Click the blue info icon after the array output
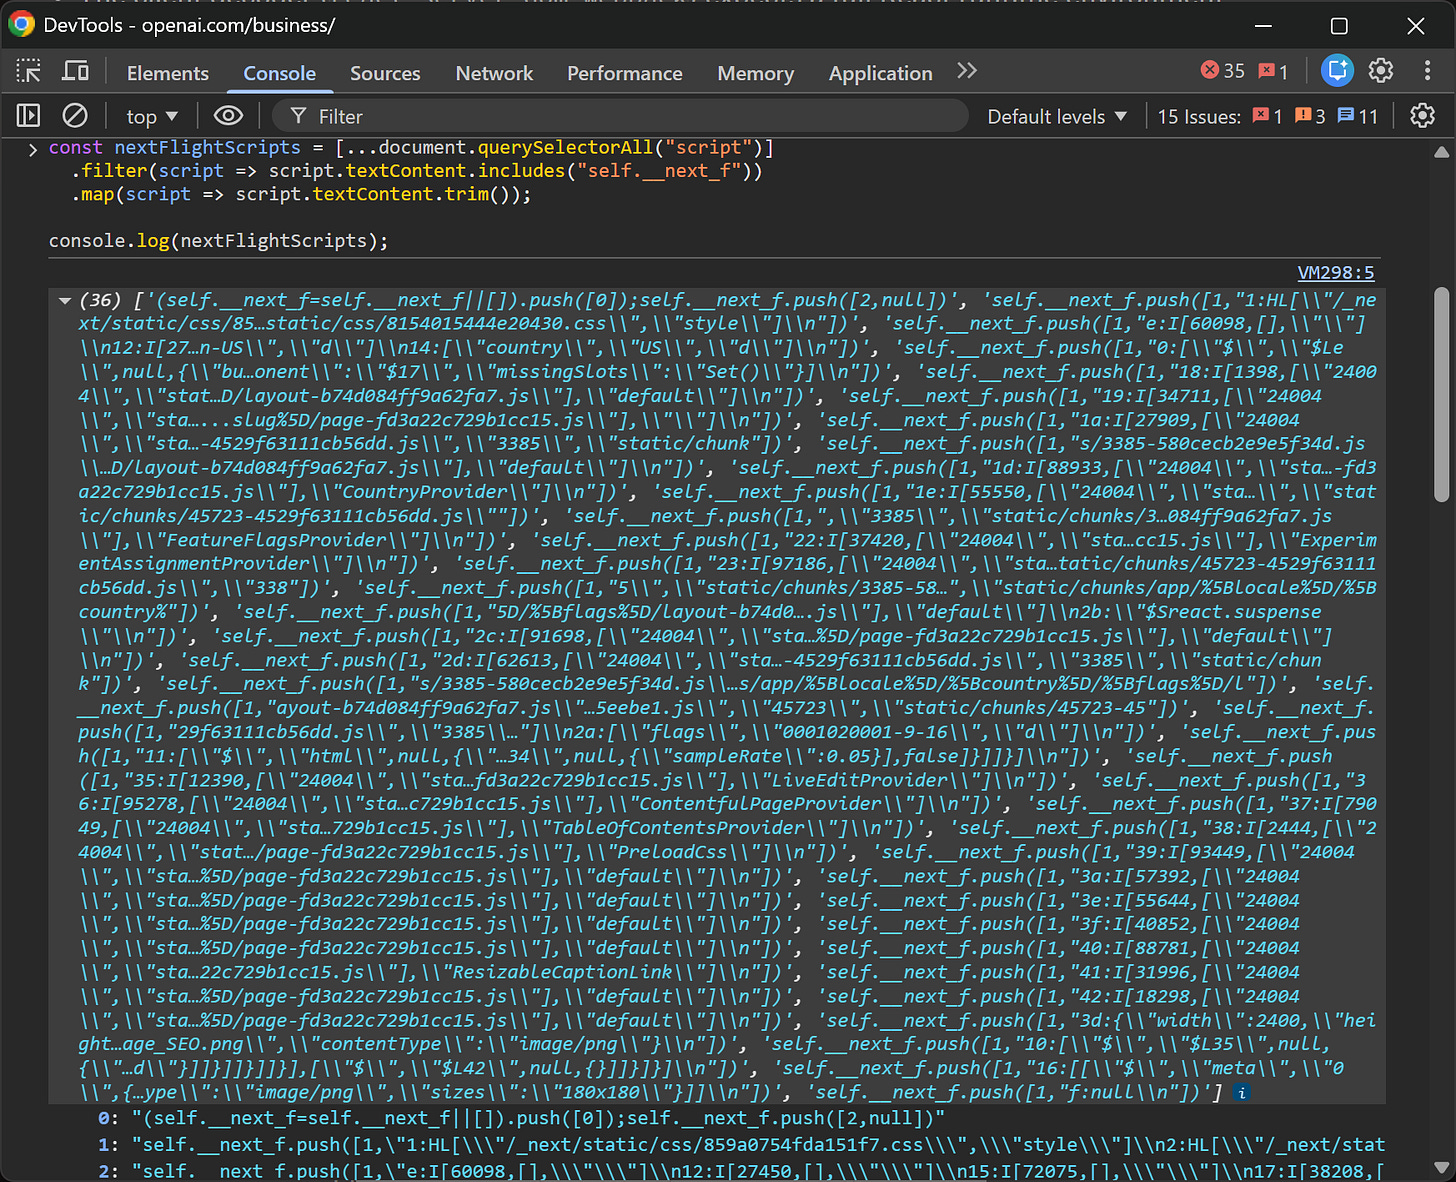The width and height of the screenshot is (1456, 1182). point(1241,1092)
